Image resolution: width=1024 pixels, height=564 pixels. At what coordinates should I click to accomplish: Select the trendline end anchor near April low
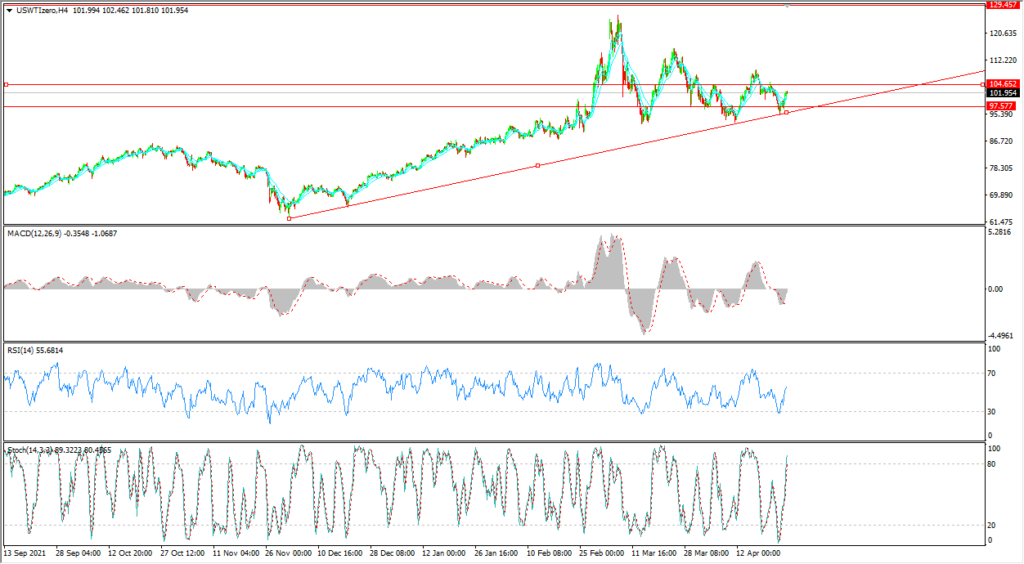coord(786,112)
